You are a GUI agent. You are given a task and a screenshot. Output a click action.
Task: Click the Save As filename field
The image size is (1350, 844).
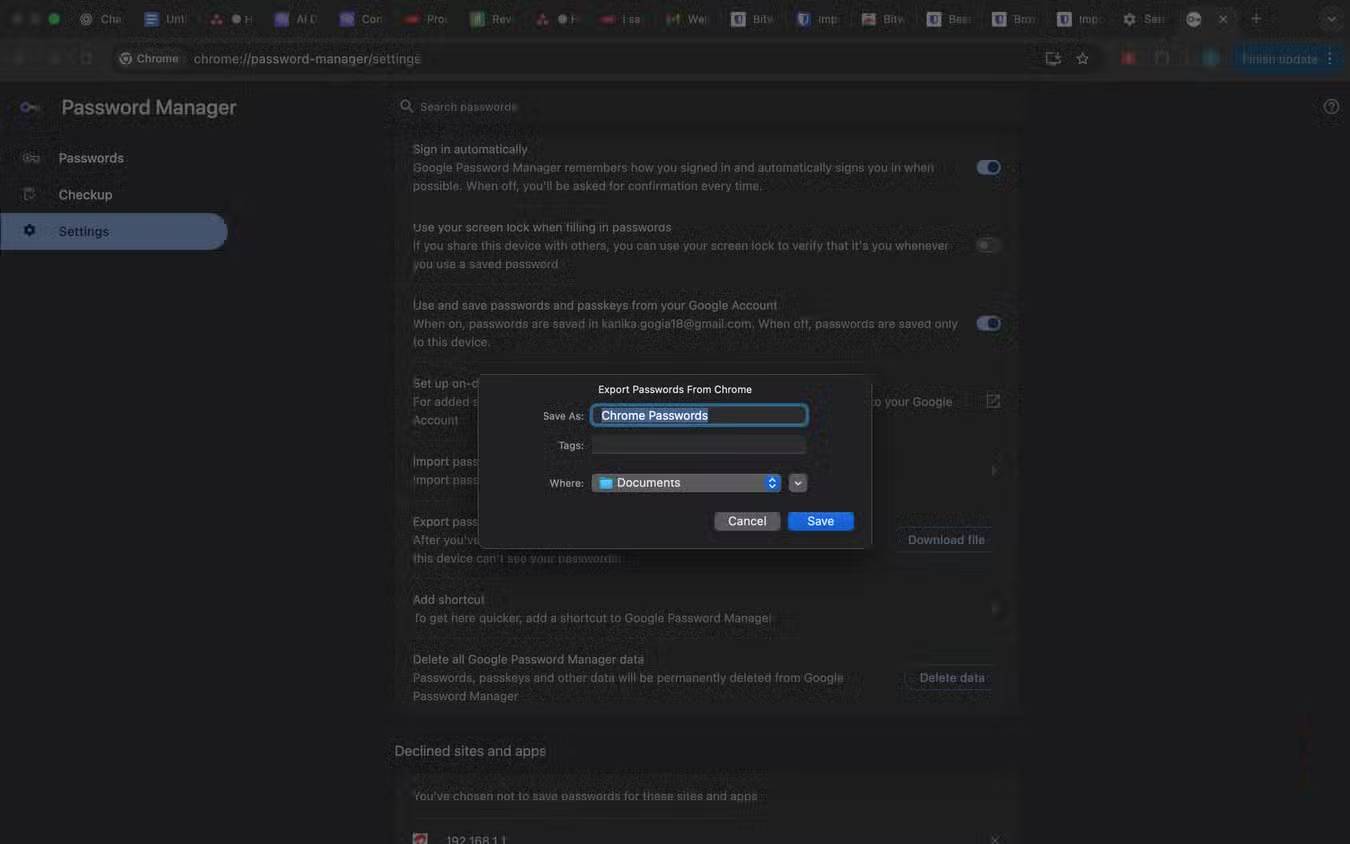699,415
